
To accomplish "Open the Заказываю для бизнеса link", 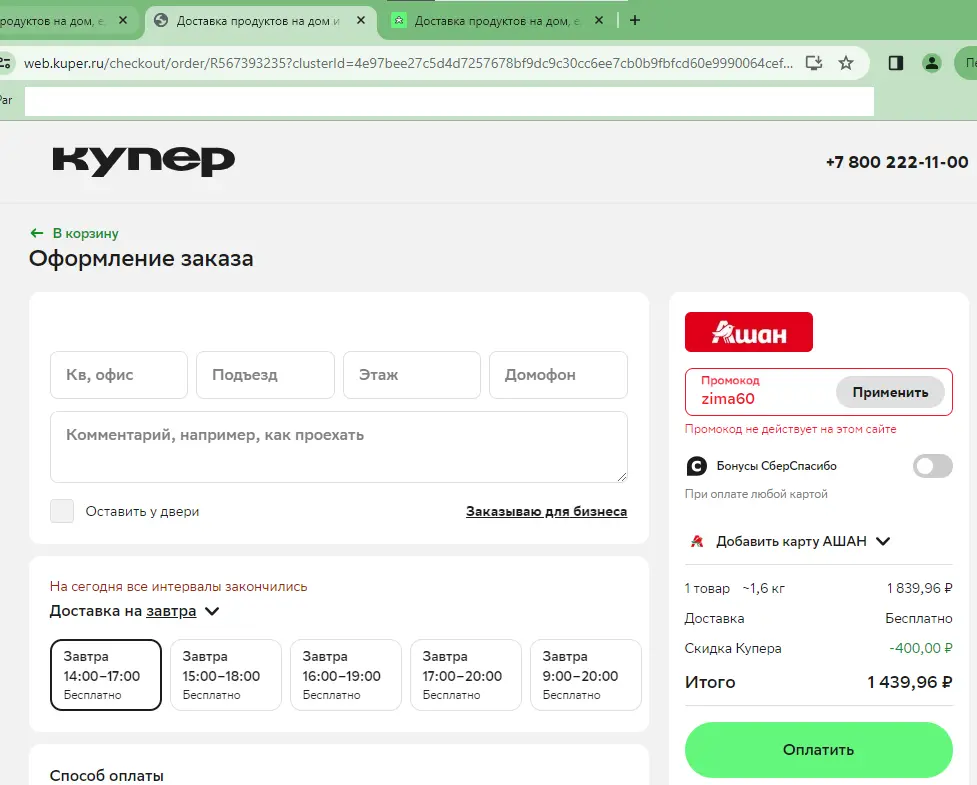I will click(x=546, y=511).
